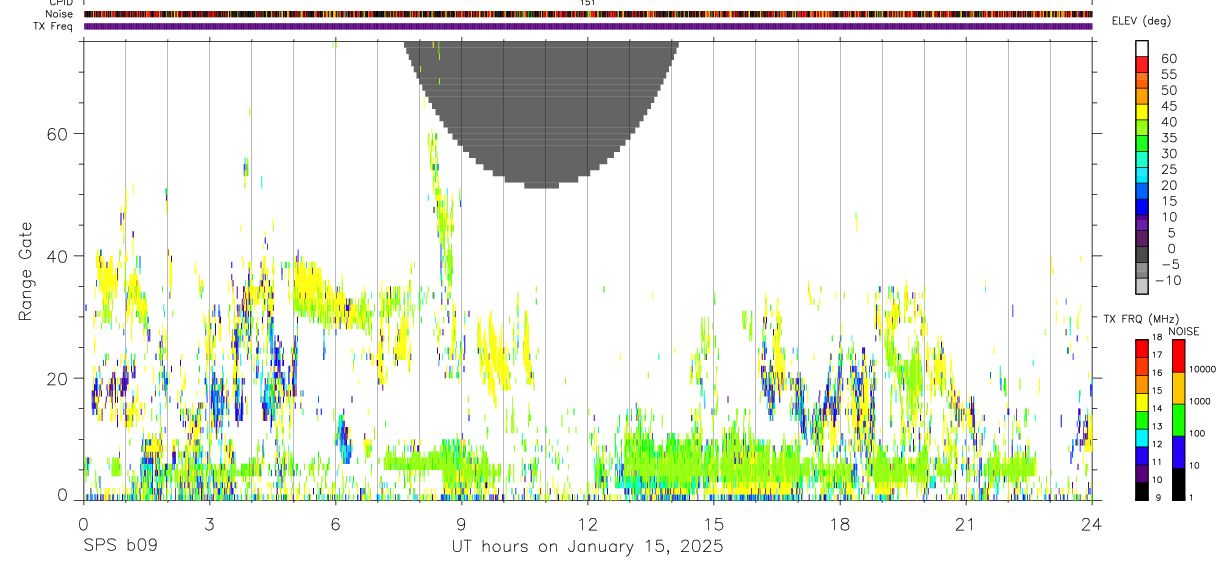Click the cyan segment of TX FRQ bar
The image size is (1228, 567).
click(1142, 437)
